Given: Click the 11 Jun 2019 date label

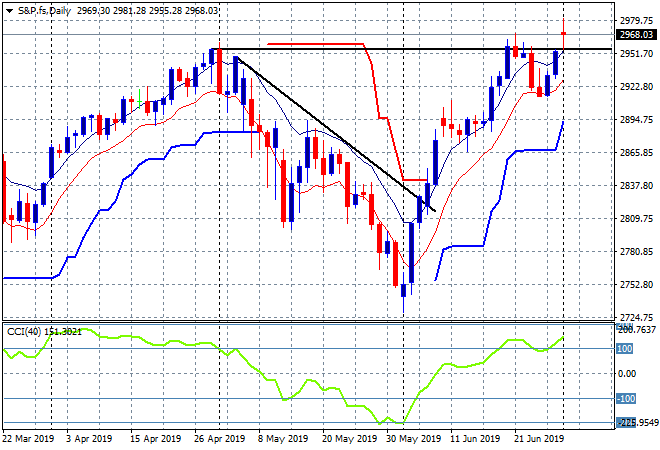Looking at the screenshot, I should click(x=475, y=439).
